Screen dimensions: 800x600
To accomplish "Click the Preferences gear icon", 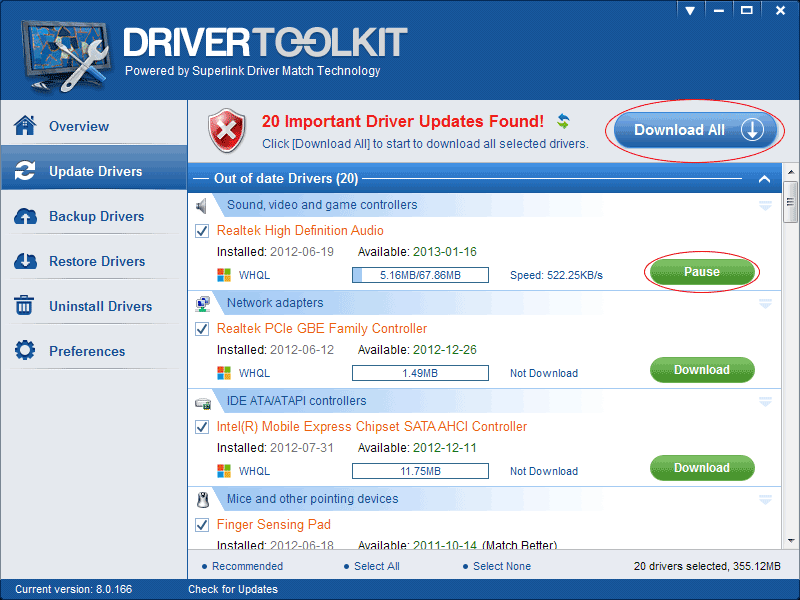I will [25, 351].
